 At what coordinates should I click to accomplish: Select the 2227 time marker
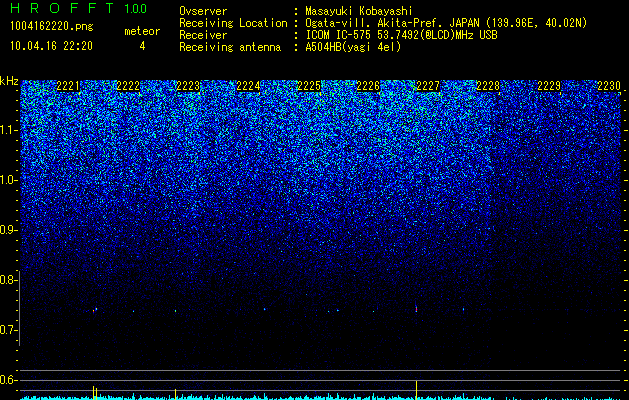pyautogui.click(x=428, y=86)
